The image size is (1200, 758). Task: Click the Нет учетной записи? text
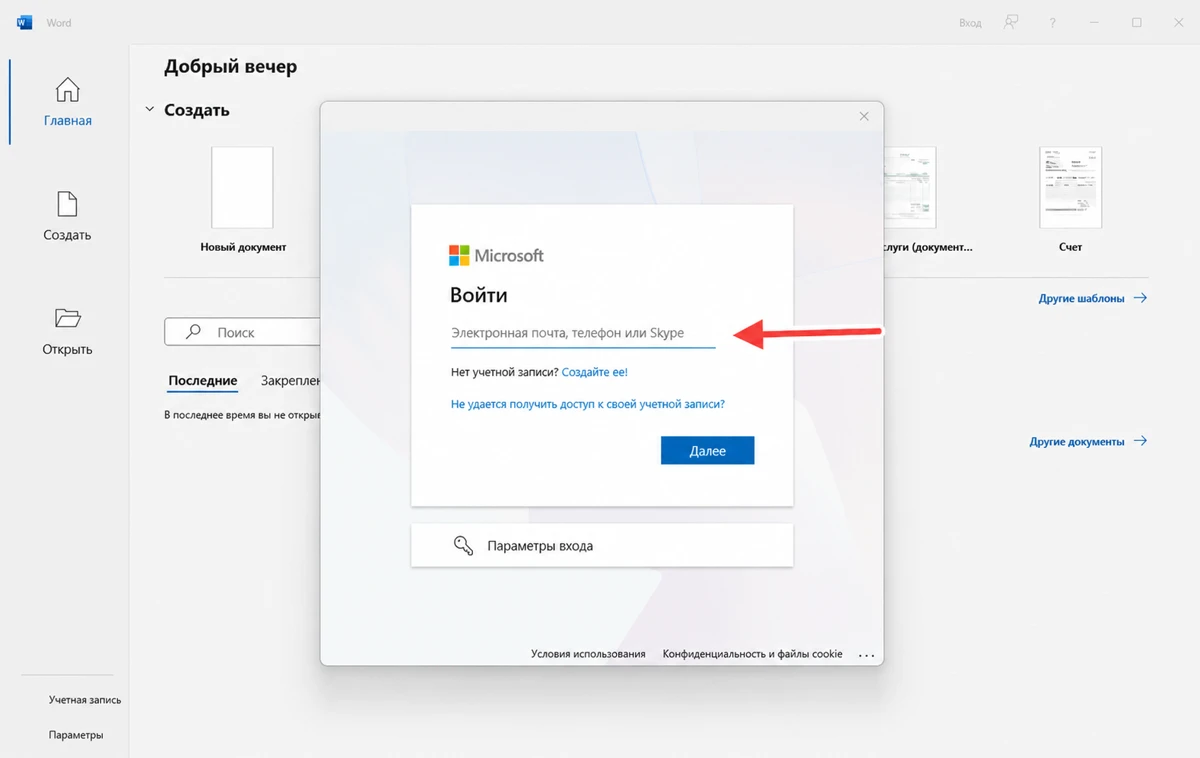pyautogui.click(x=504, y=372)
